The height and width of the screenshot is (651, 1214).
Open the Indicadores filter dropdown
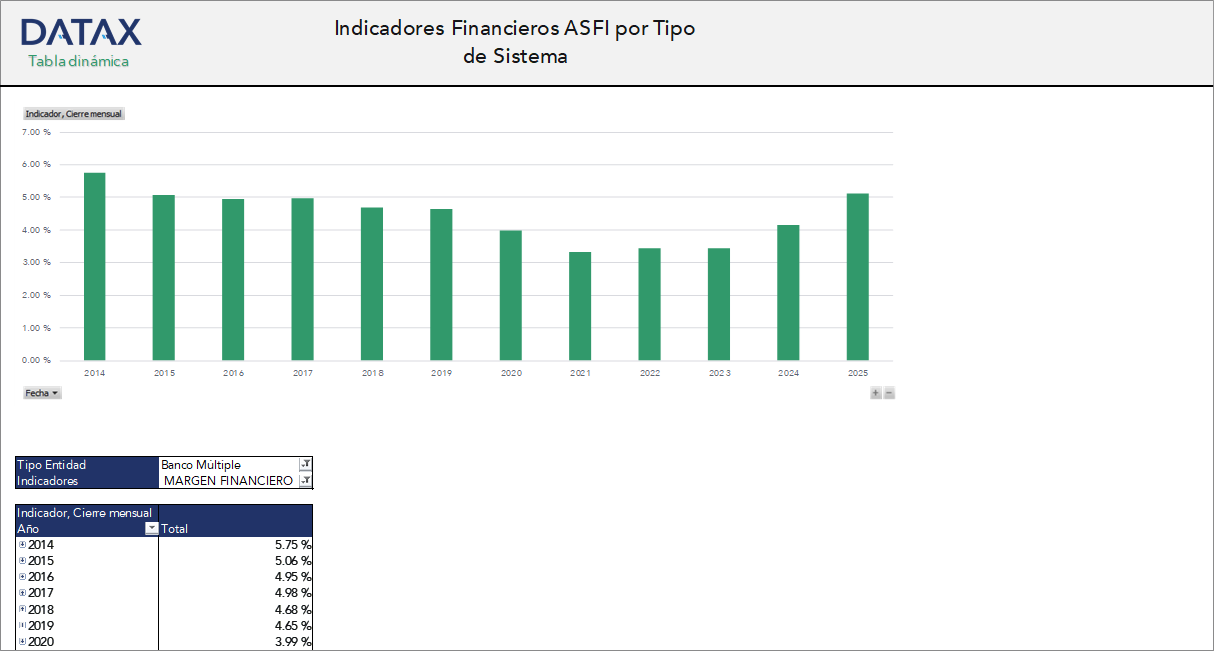(x=305, y=480)
